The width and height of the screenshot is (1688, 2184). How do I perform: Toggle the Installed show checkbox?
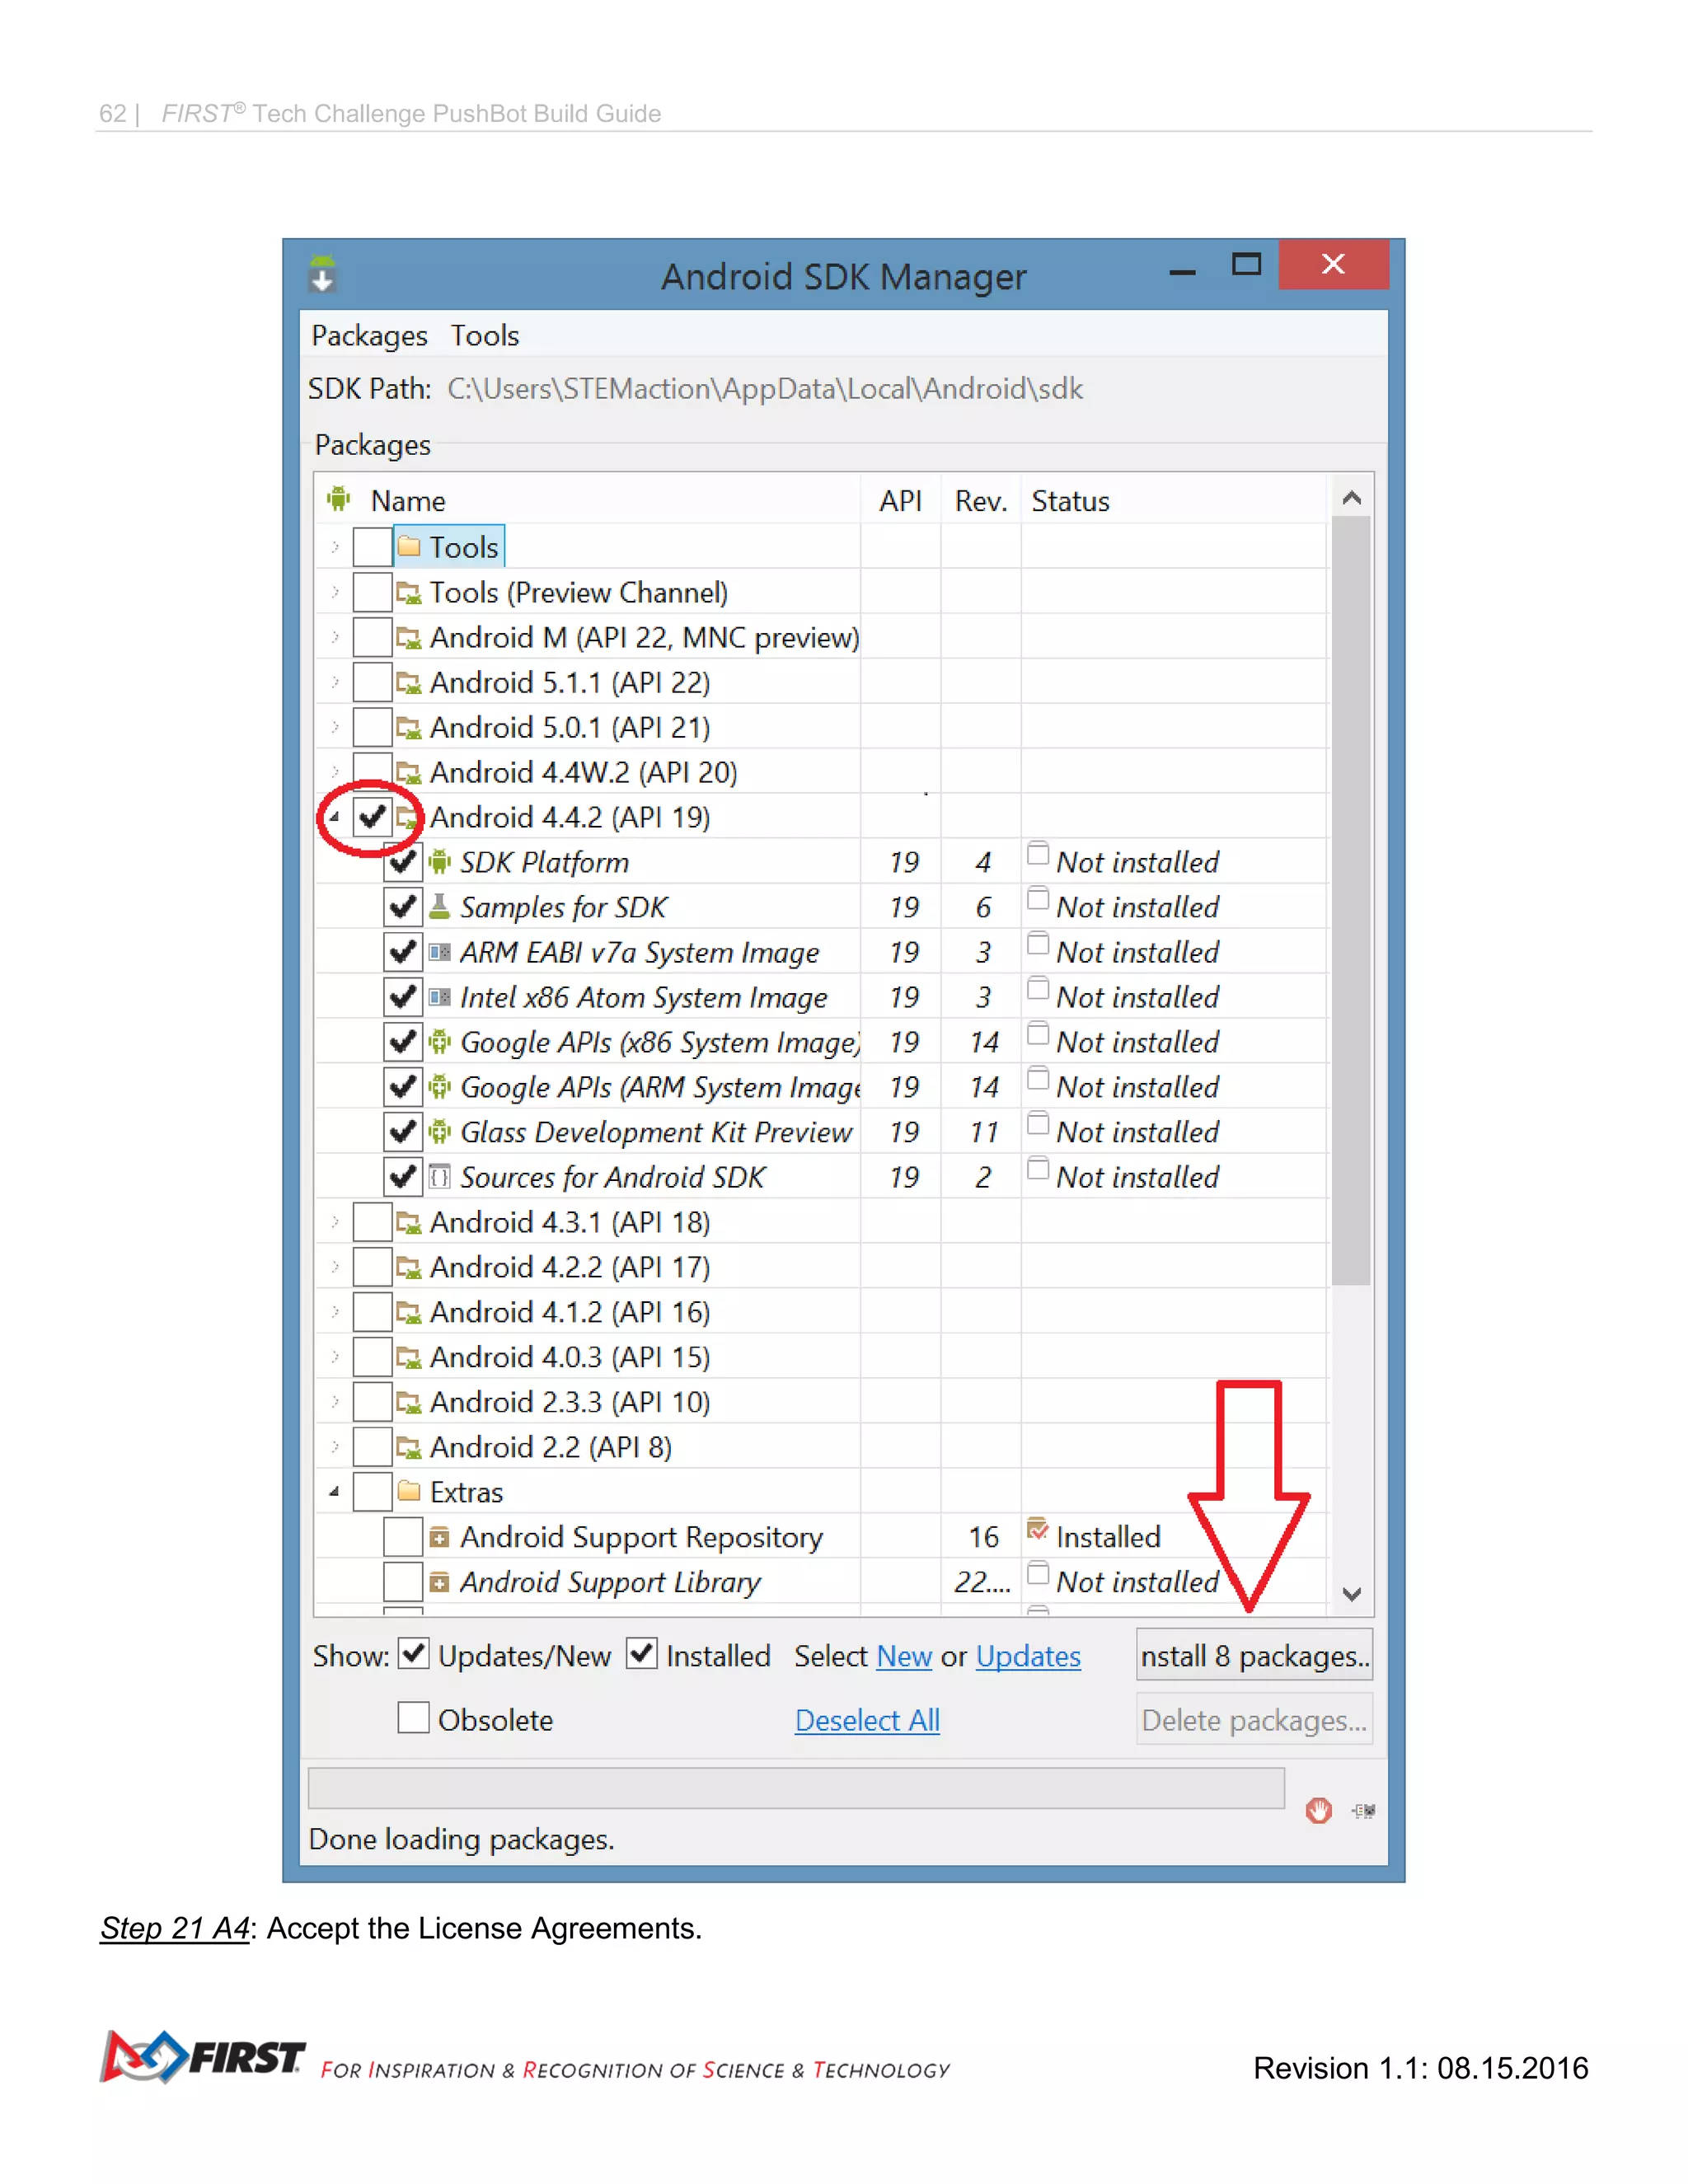coord(642,1654)
